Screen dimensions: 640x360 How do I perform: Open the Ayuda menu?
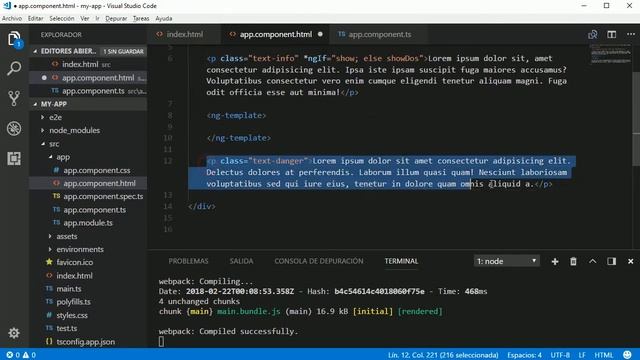164,18
